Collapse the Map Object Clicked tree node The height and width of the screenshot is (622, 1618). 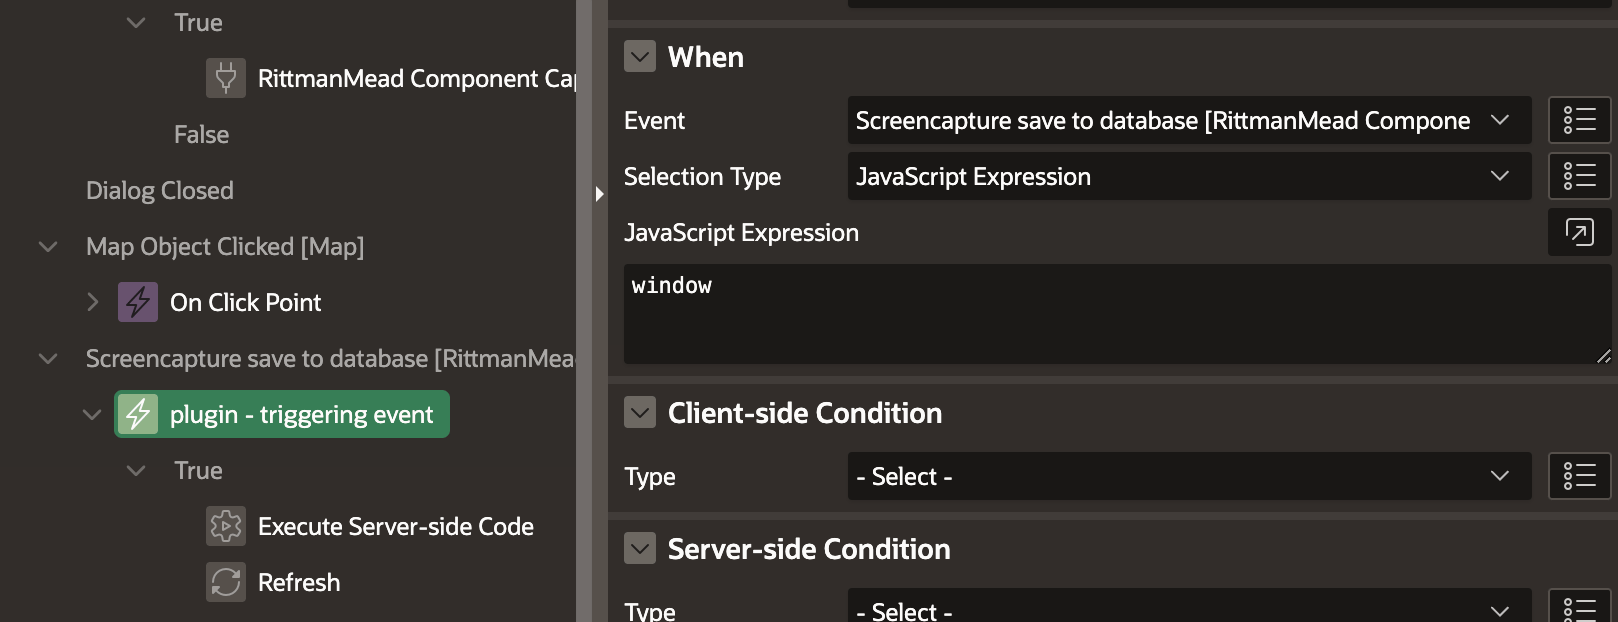(47, 246)
